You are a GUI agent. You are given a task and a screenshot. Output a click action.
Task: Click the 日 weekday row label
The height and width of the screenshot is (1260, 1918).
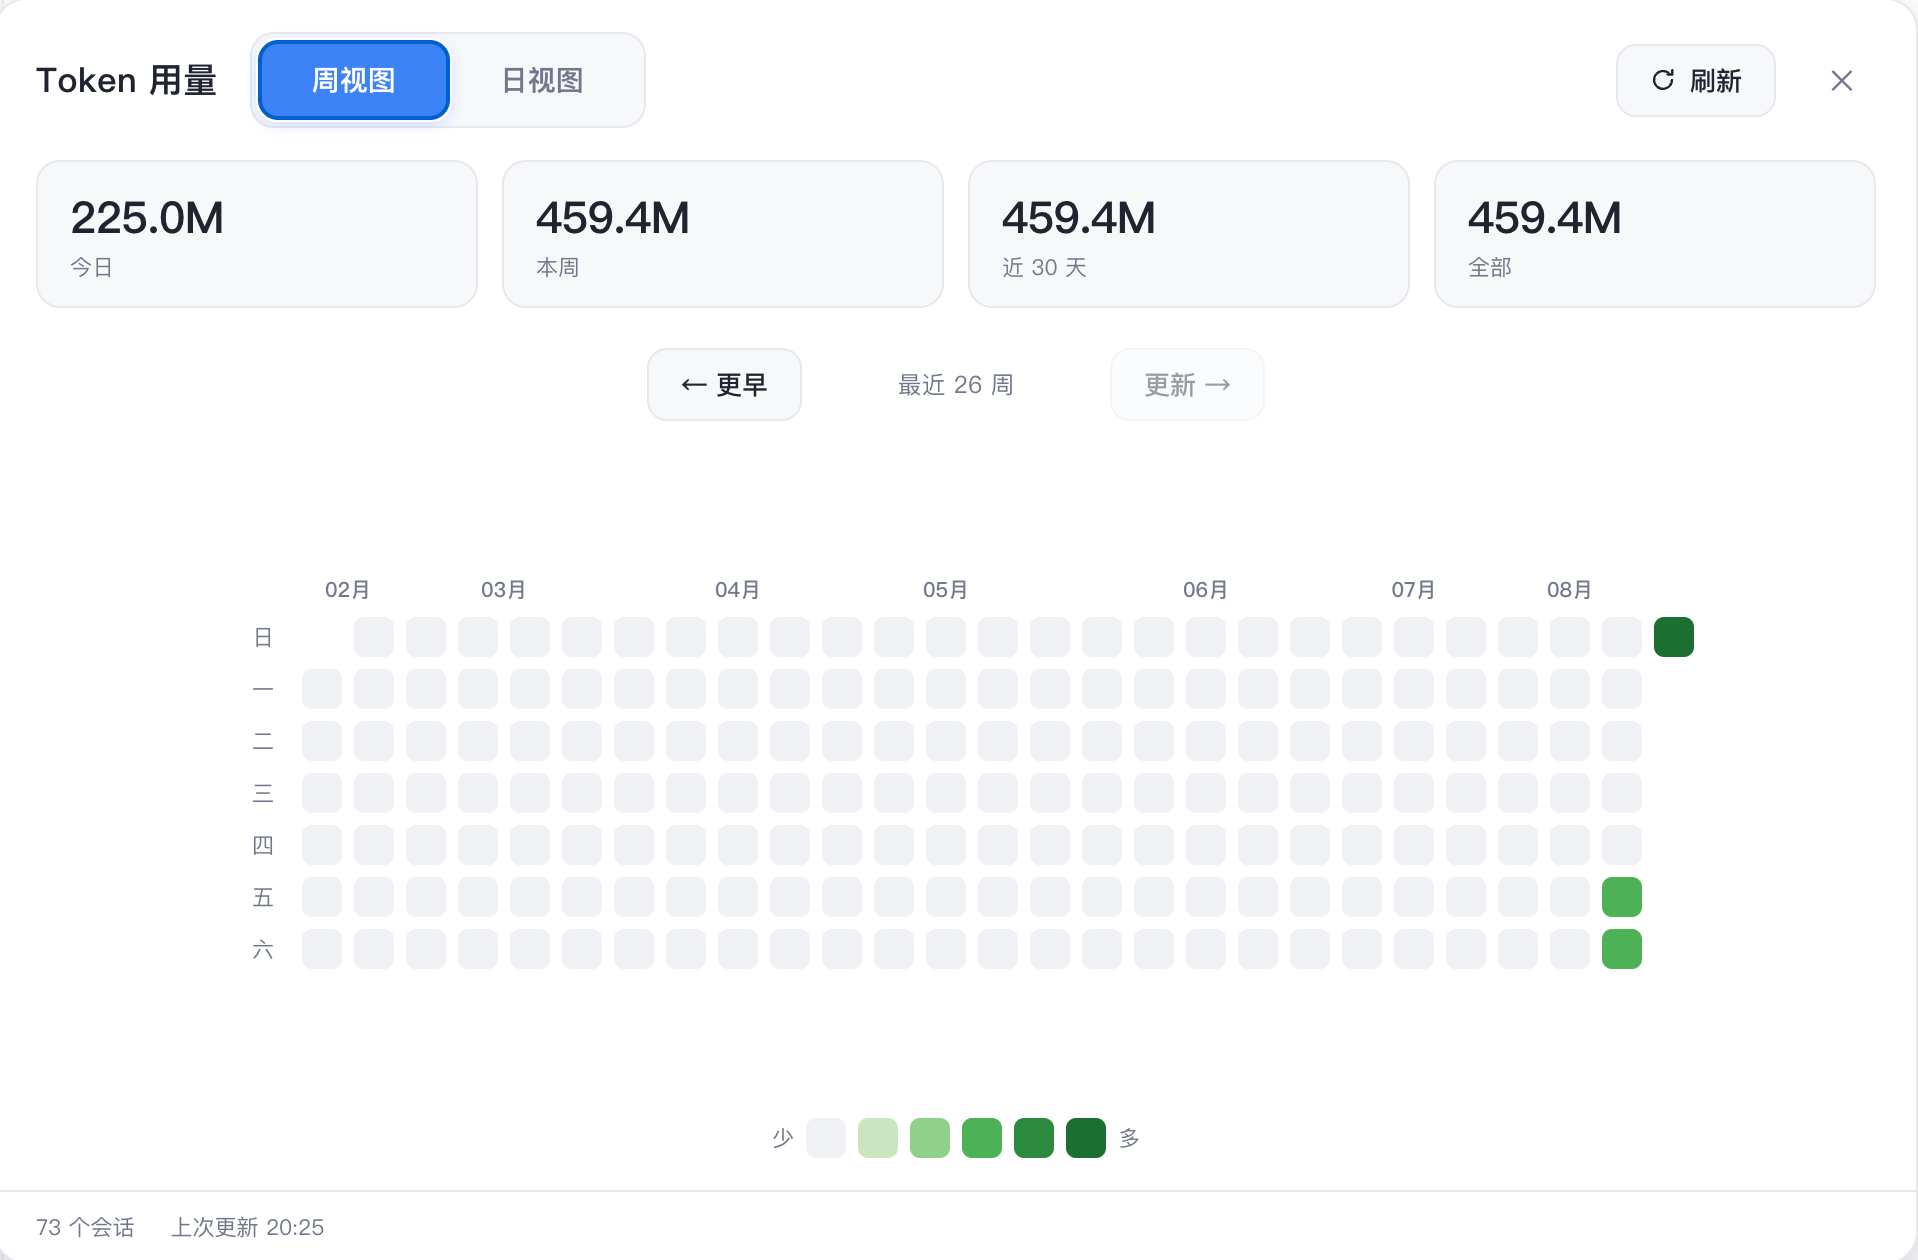[x=263, y=637]
